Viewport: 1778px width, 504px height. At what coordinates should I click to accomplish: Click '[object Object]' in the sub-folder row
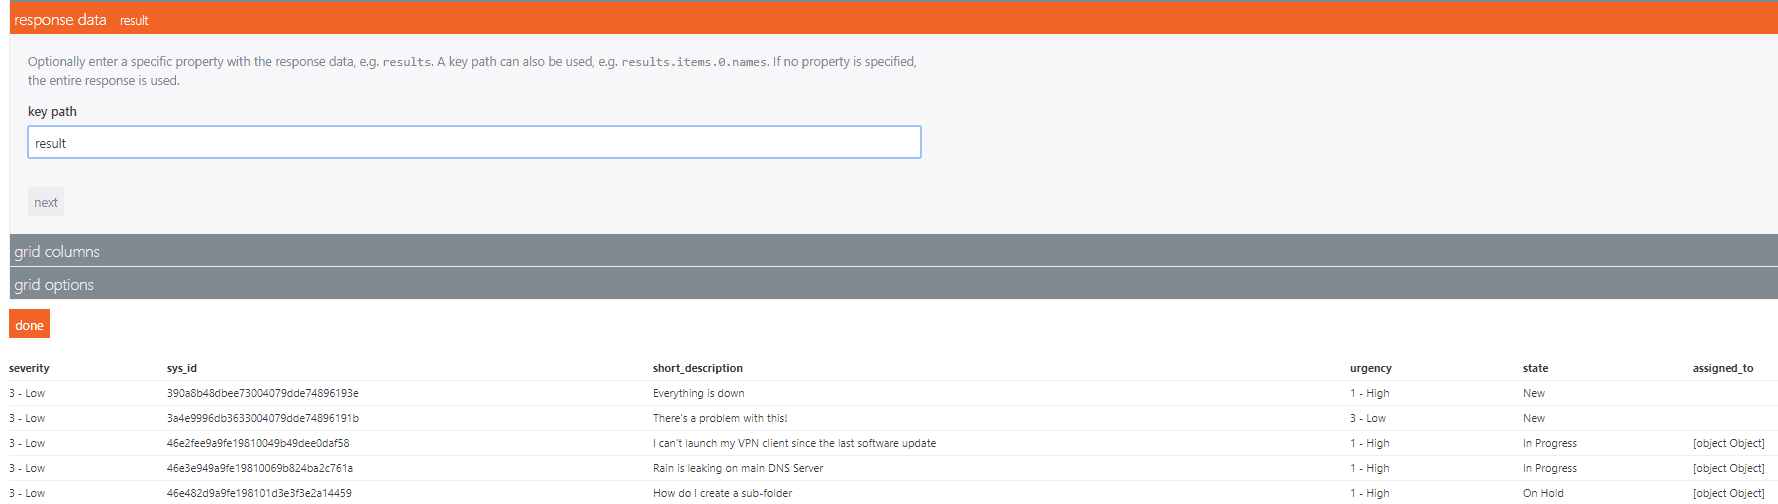pyautogui.click(x=1728, y=493)
